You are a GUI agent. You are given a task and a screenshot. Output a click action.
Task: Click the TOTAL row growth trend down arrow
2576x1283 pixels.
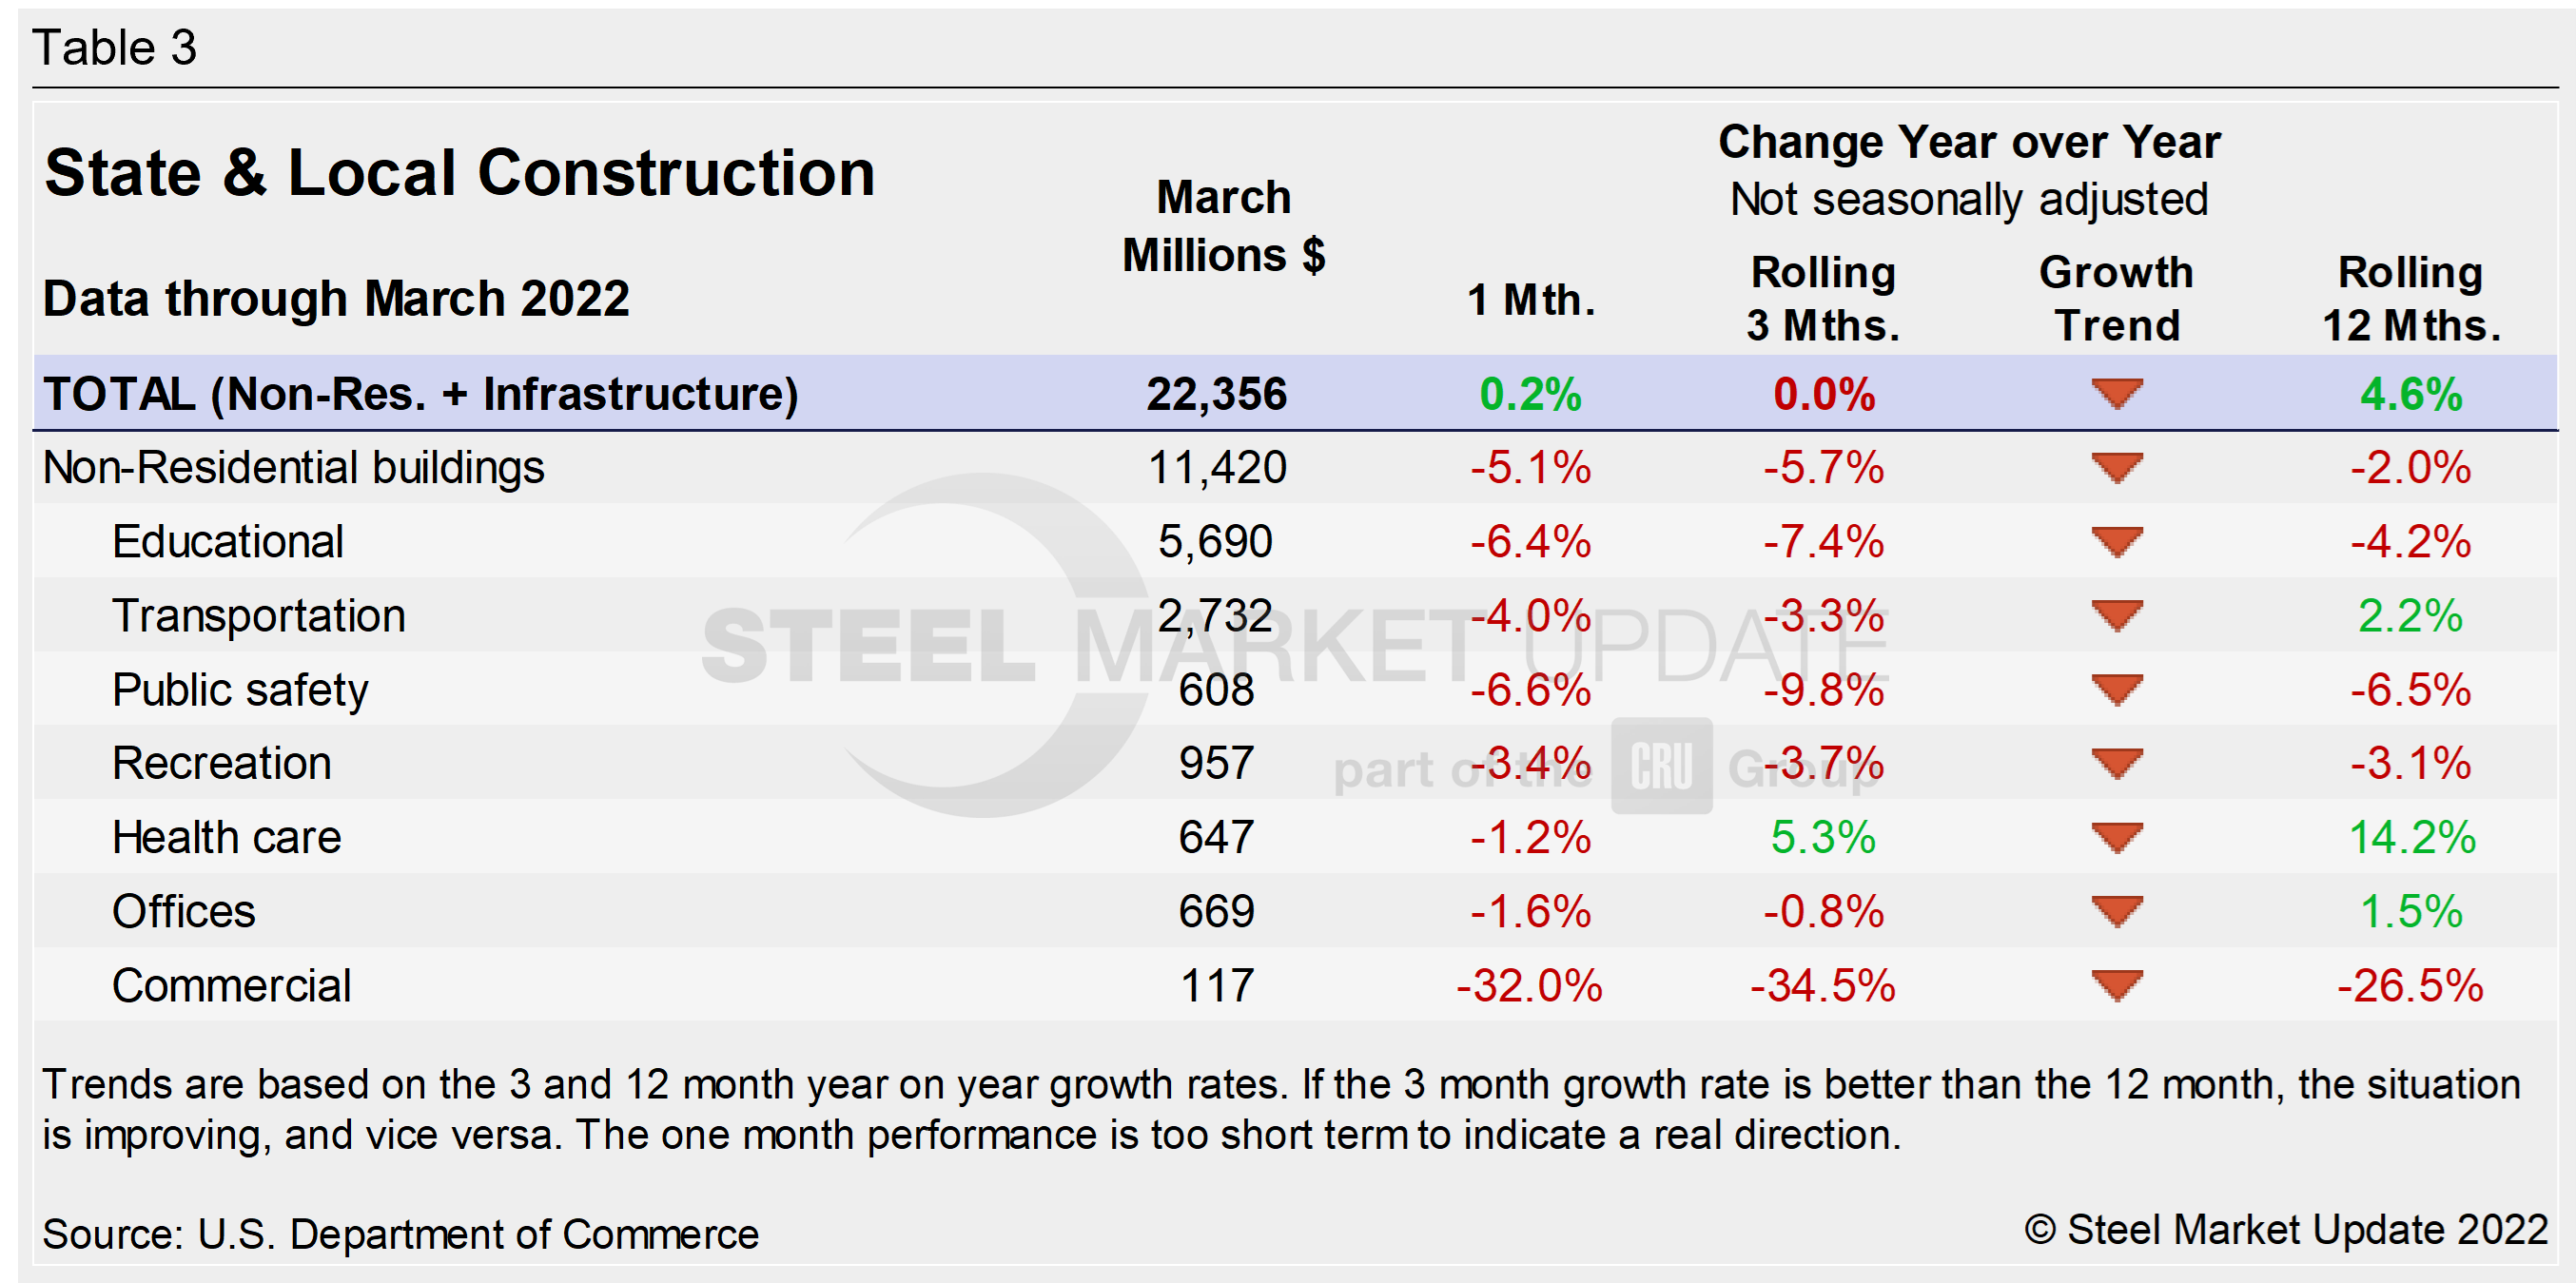2116,393
